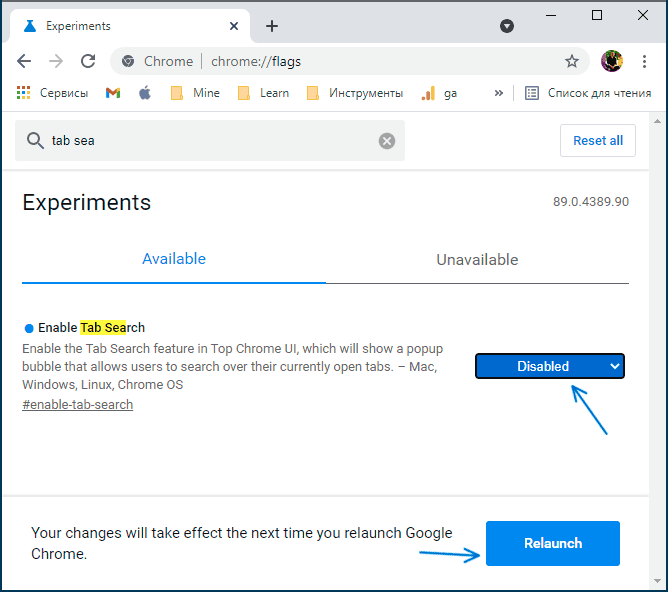This screenshot has height=592, width=668.
Task: Clear the flags search text
Action: coord(387,141)
